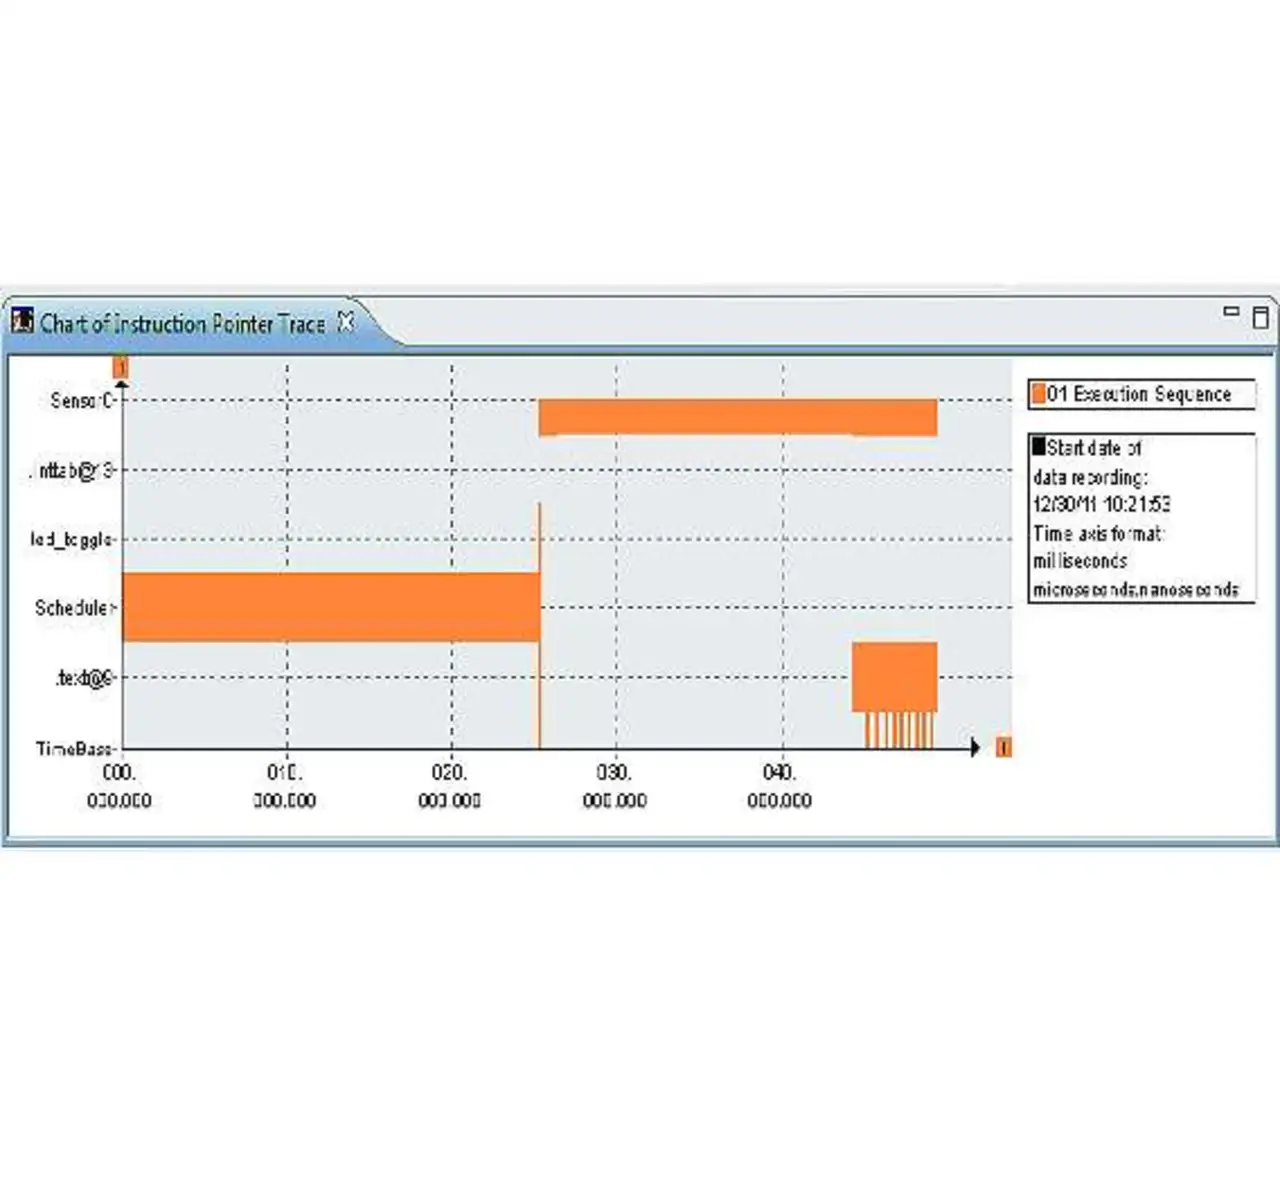The height and width of the screenshot is (1190, 1280).
Task: Close the Chart of Instruction Pointer Trace tab
Action: 346,322
